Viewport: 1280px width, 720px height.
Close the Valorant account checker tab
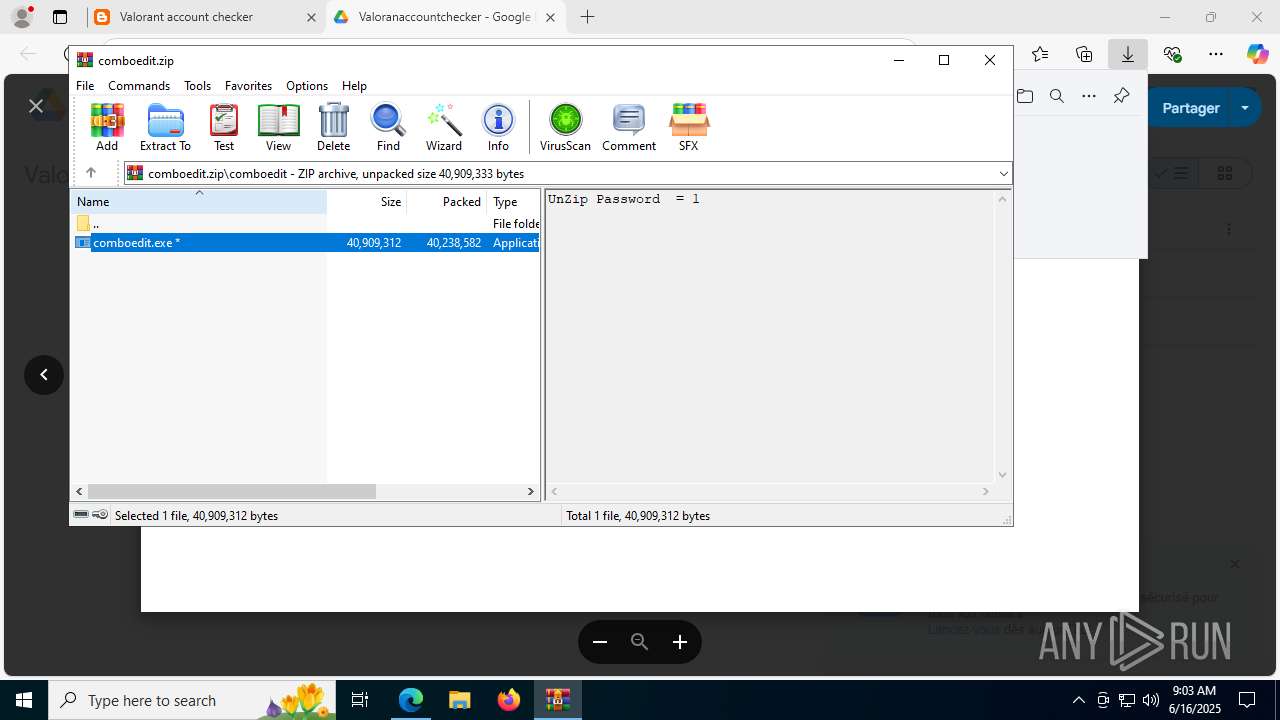pyautogui.click(x=310, y=17)
